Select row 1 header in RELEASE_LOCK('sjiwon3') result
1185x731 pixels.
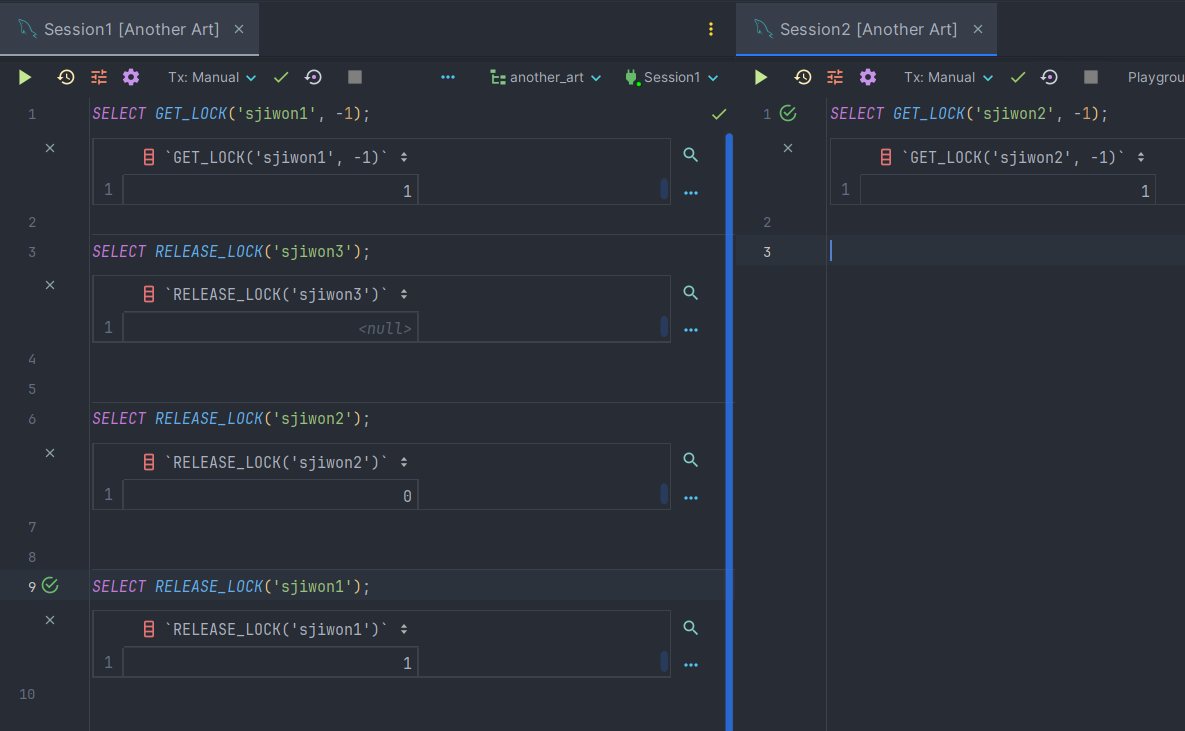108,327
